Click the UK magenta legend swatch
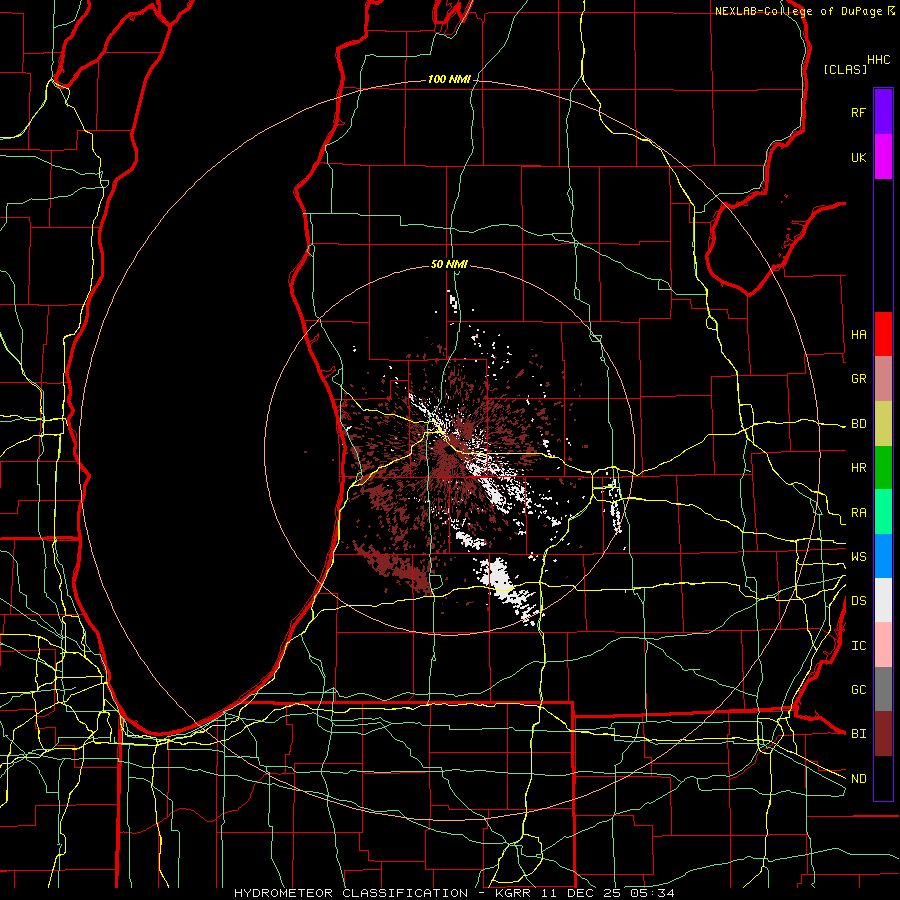The height and width of the screenshot is (900, 900). [x=883, y=157]
